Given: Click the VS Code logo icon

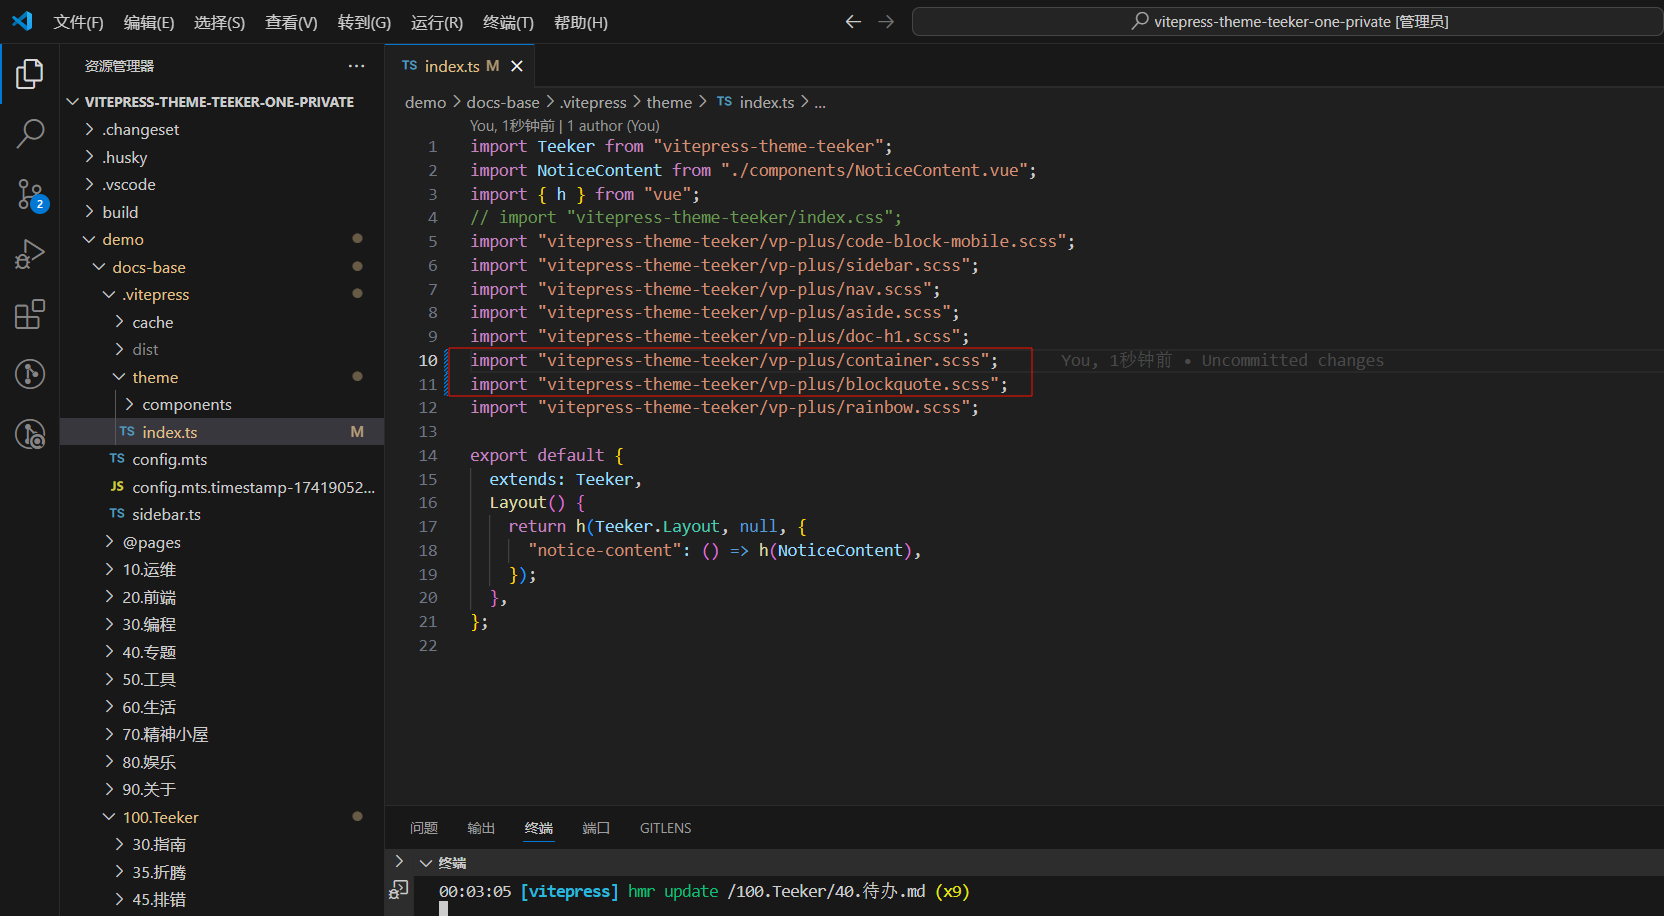Looking at the screenshot, I should click(22, 21).
